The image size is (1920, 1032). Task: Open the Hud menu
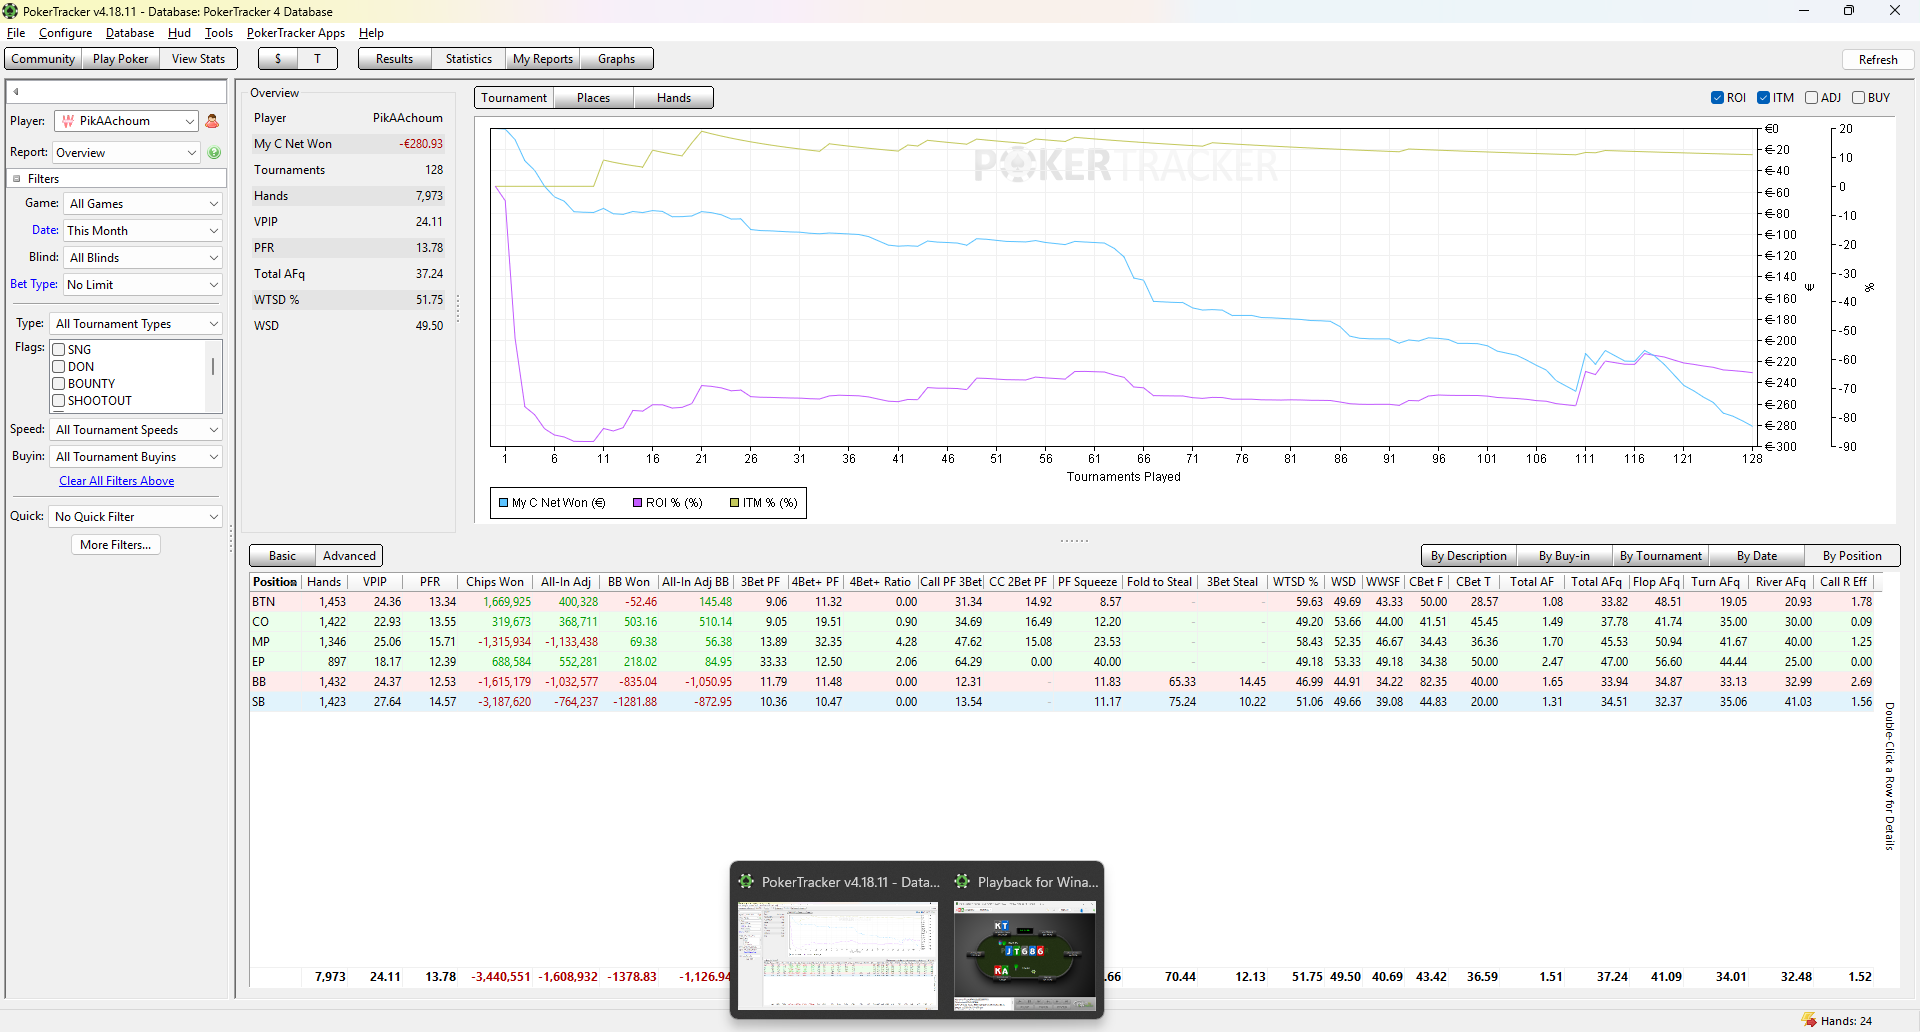(x=179, y=33)
